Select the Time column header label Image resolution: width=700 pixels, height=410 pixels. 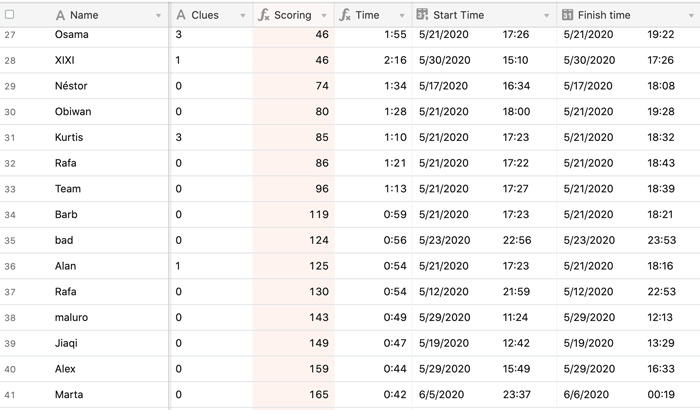coord(367,15)
